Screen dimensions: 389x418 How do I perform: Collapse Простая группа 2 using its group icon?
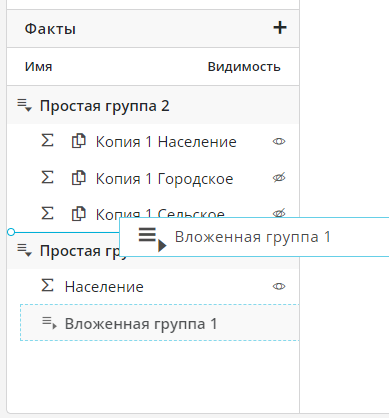(24, 105)
